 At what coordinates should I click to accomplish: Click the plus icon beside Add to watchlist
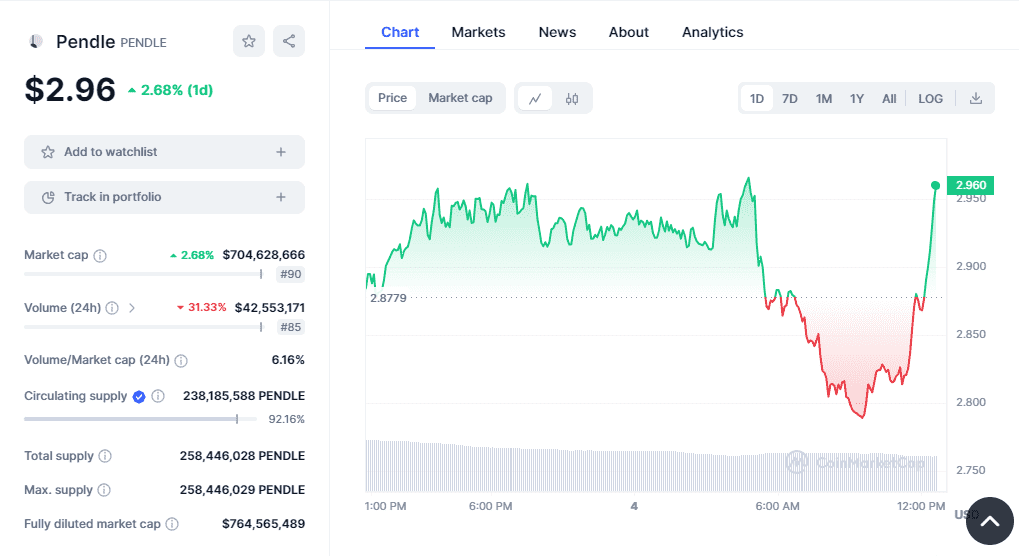(x=281, y=152)
